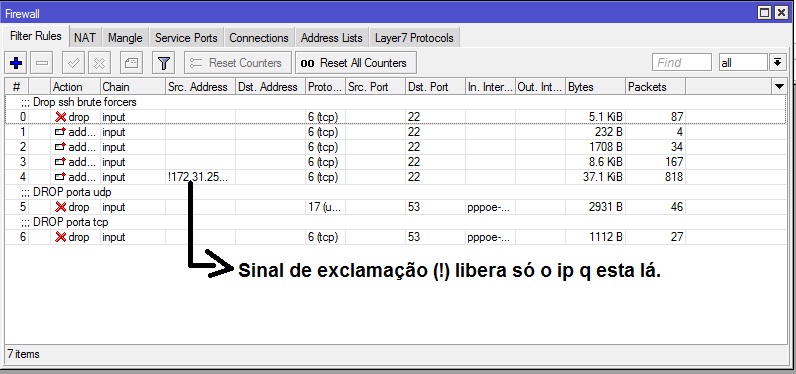The height and width of the screenshot is (374, 796).
Task: Click the 'all' chain combo box field
Action: pos(743,63)
